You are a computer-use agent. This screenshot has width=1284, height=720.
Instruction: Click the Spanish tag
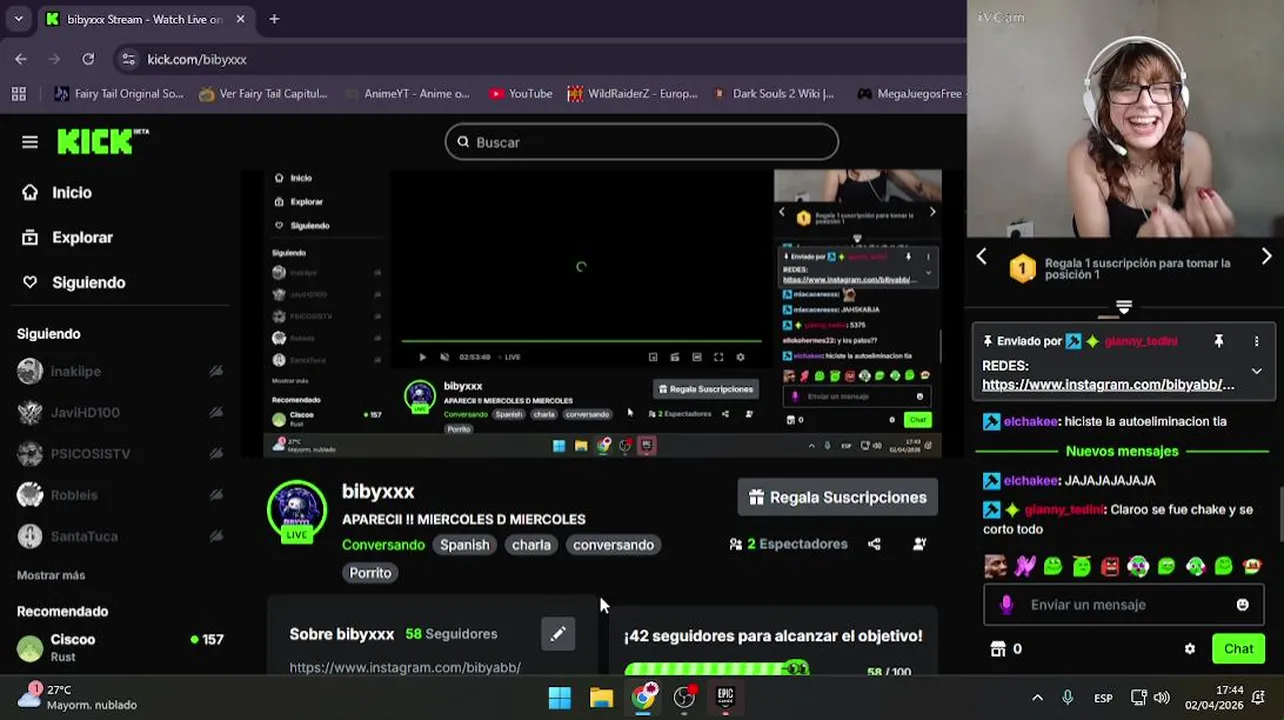(465, 545)
